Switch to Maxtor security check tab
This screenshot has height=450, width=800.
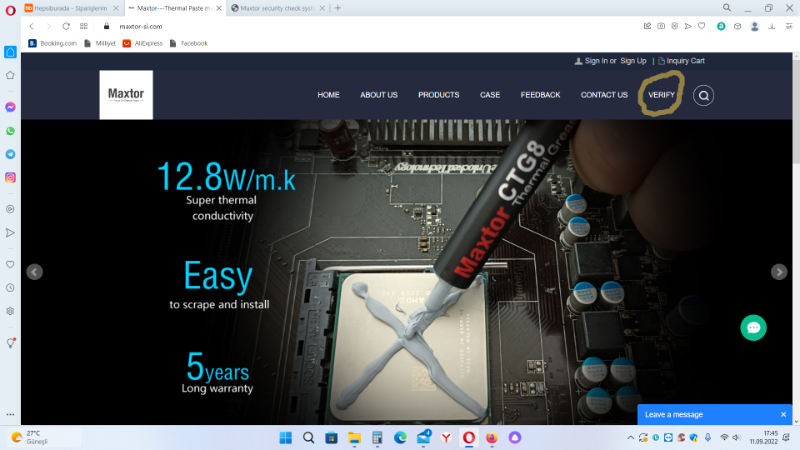(276, 8)
